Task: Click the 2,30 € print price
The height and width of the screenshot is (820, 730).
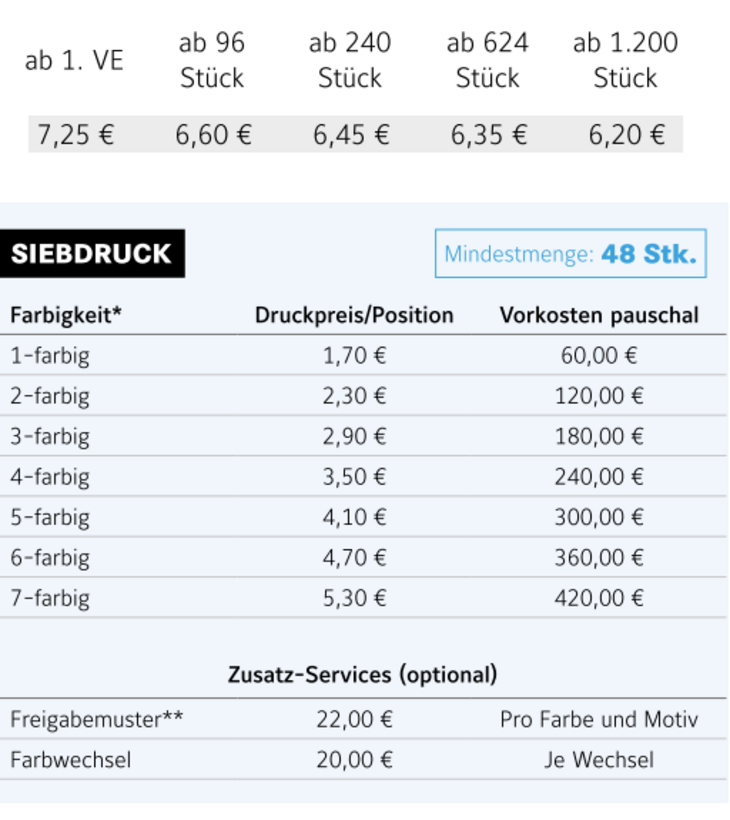Action: click(354, 396)
